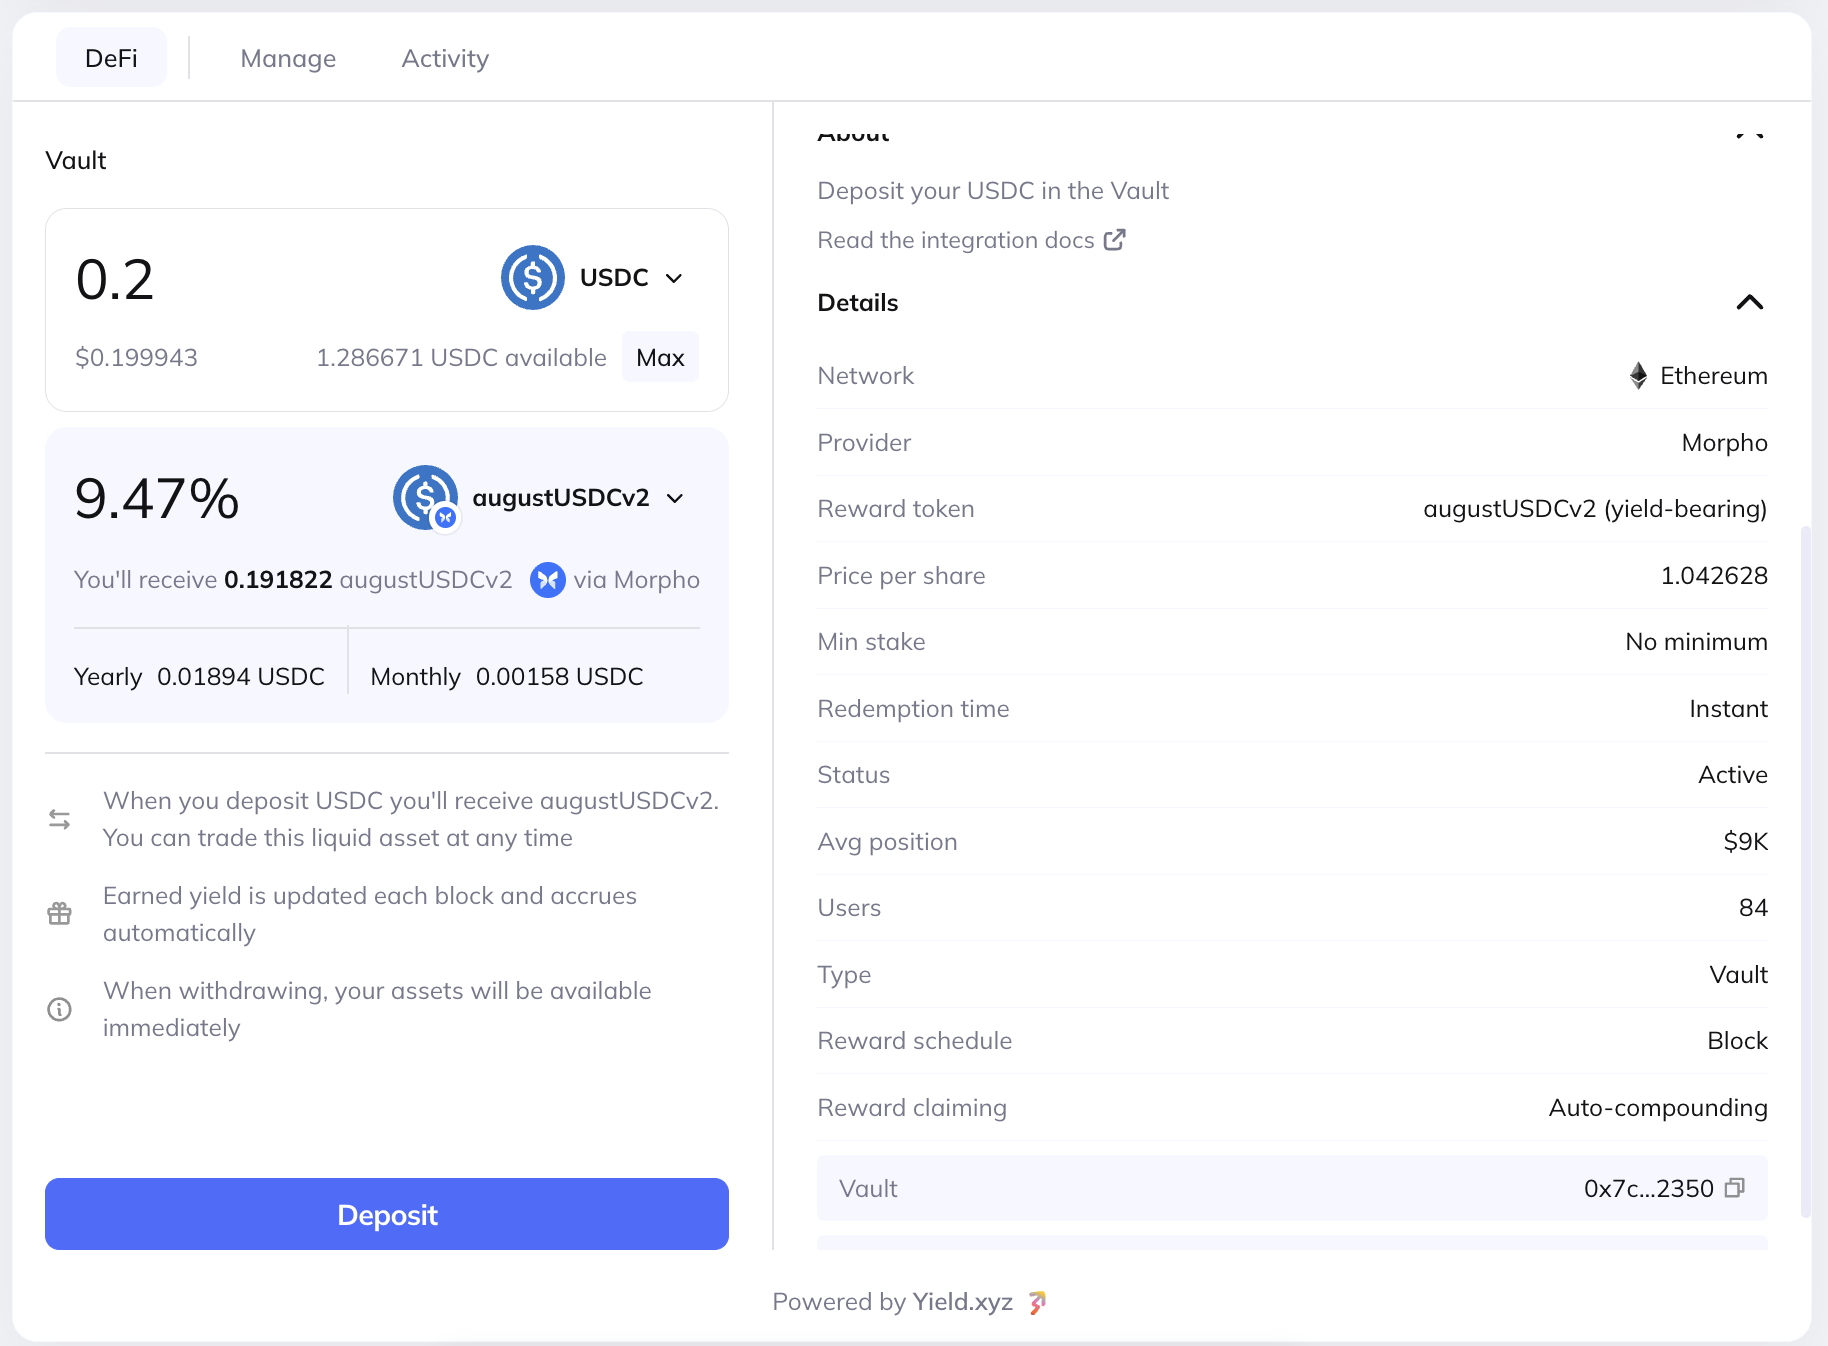Image resolution: width=1828 pixels, height=1346 pixels.
Task: Click the Min stake No minimum value
Action: pos(1696,642)
